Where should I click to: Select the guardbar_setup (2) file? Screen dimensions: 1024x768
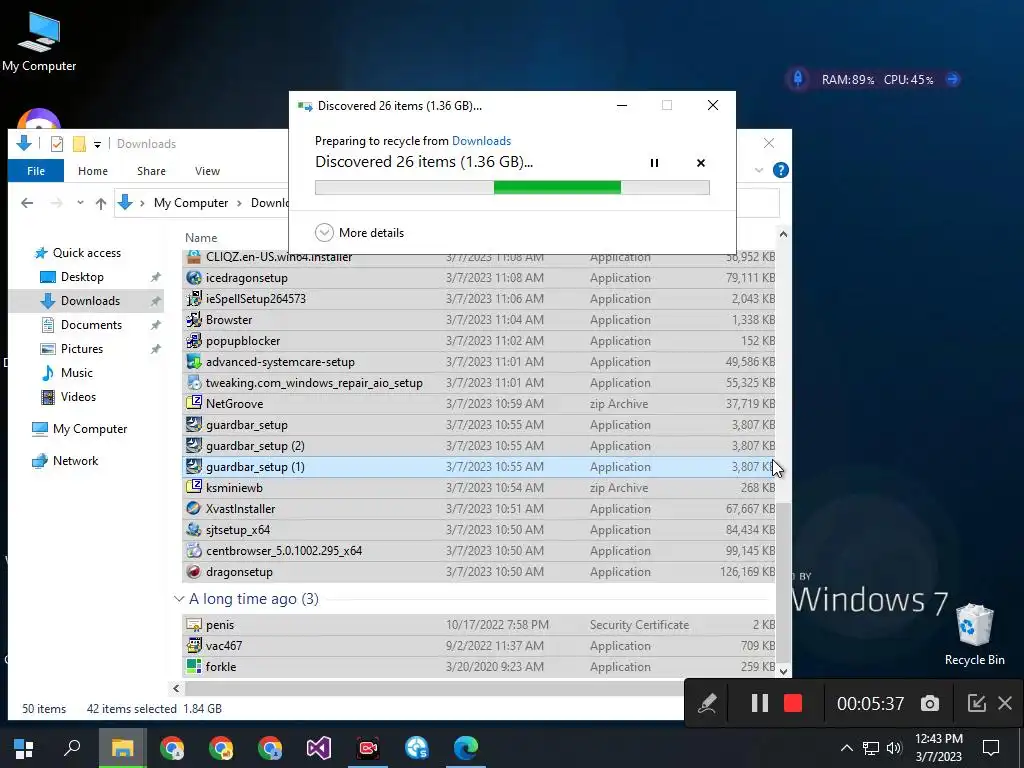[x=479, y=446]
